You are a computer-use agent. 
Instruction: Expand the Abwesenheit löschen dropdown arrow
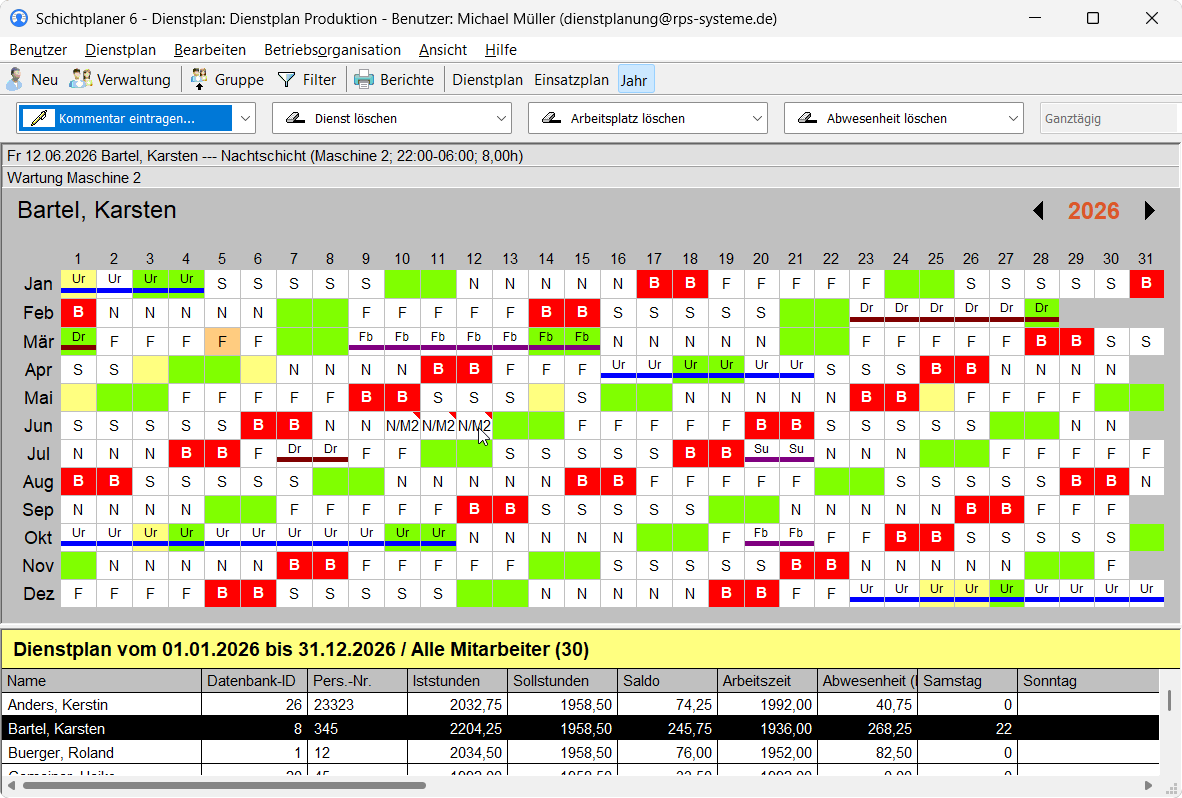[x=1013, y=118]
